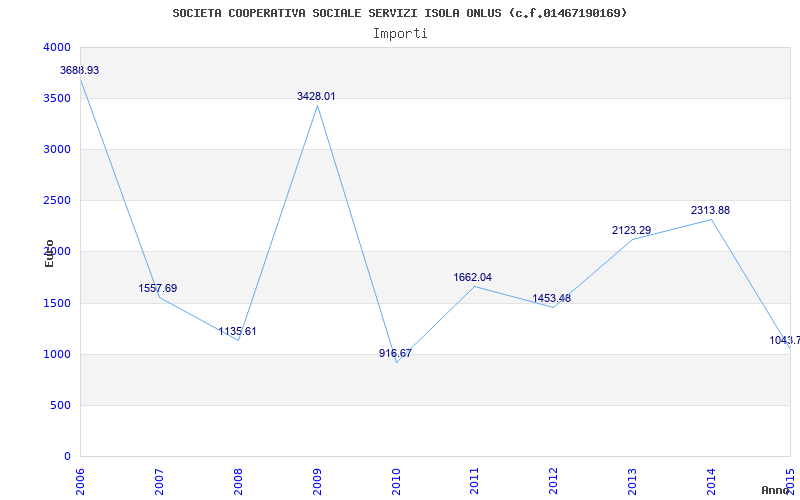The width and height of the screenshot is (800, 500).
Task: Click x-axis year label 2009
Action: click(x=317, y=481)
